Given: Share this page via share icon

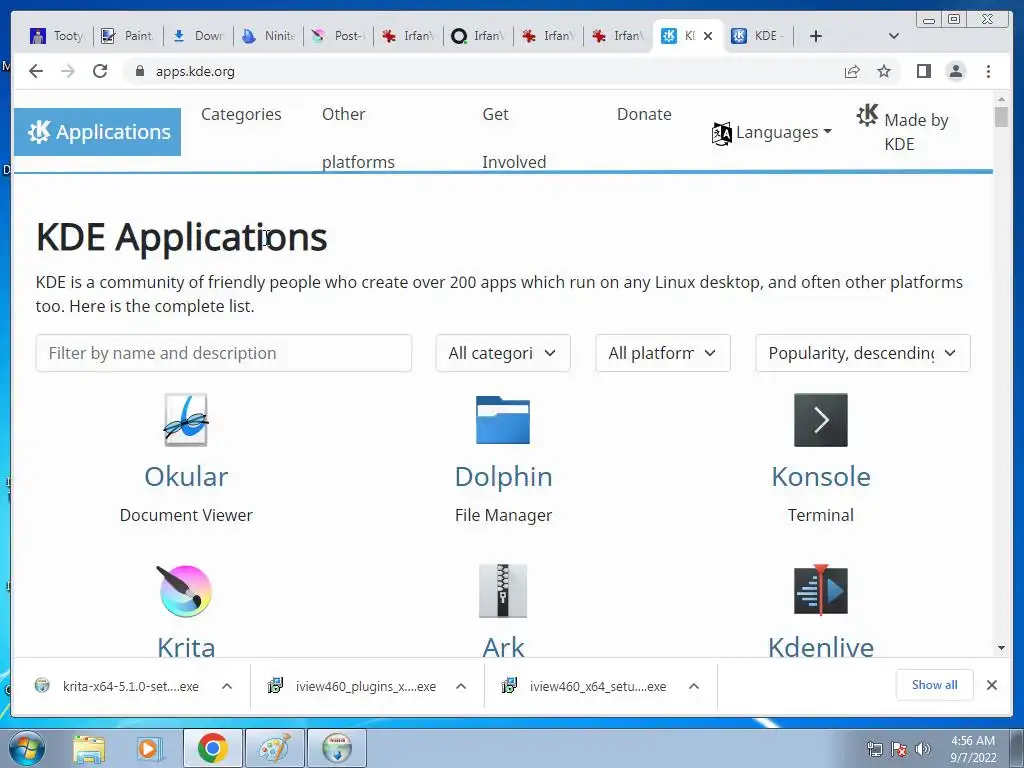Looking at the screenshot, I should coord(852,71).
